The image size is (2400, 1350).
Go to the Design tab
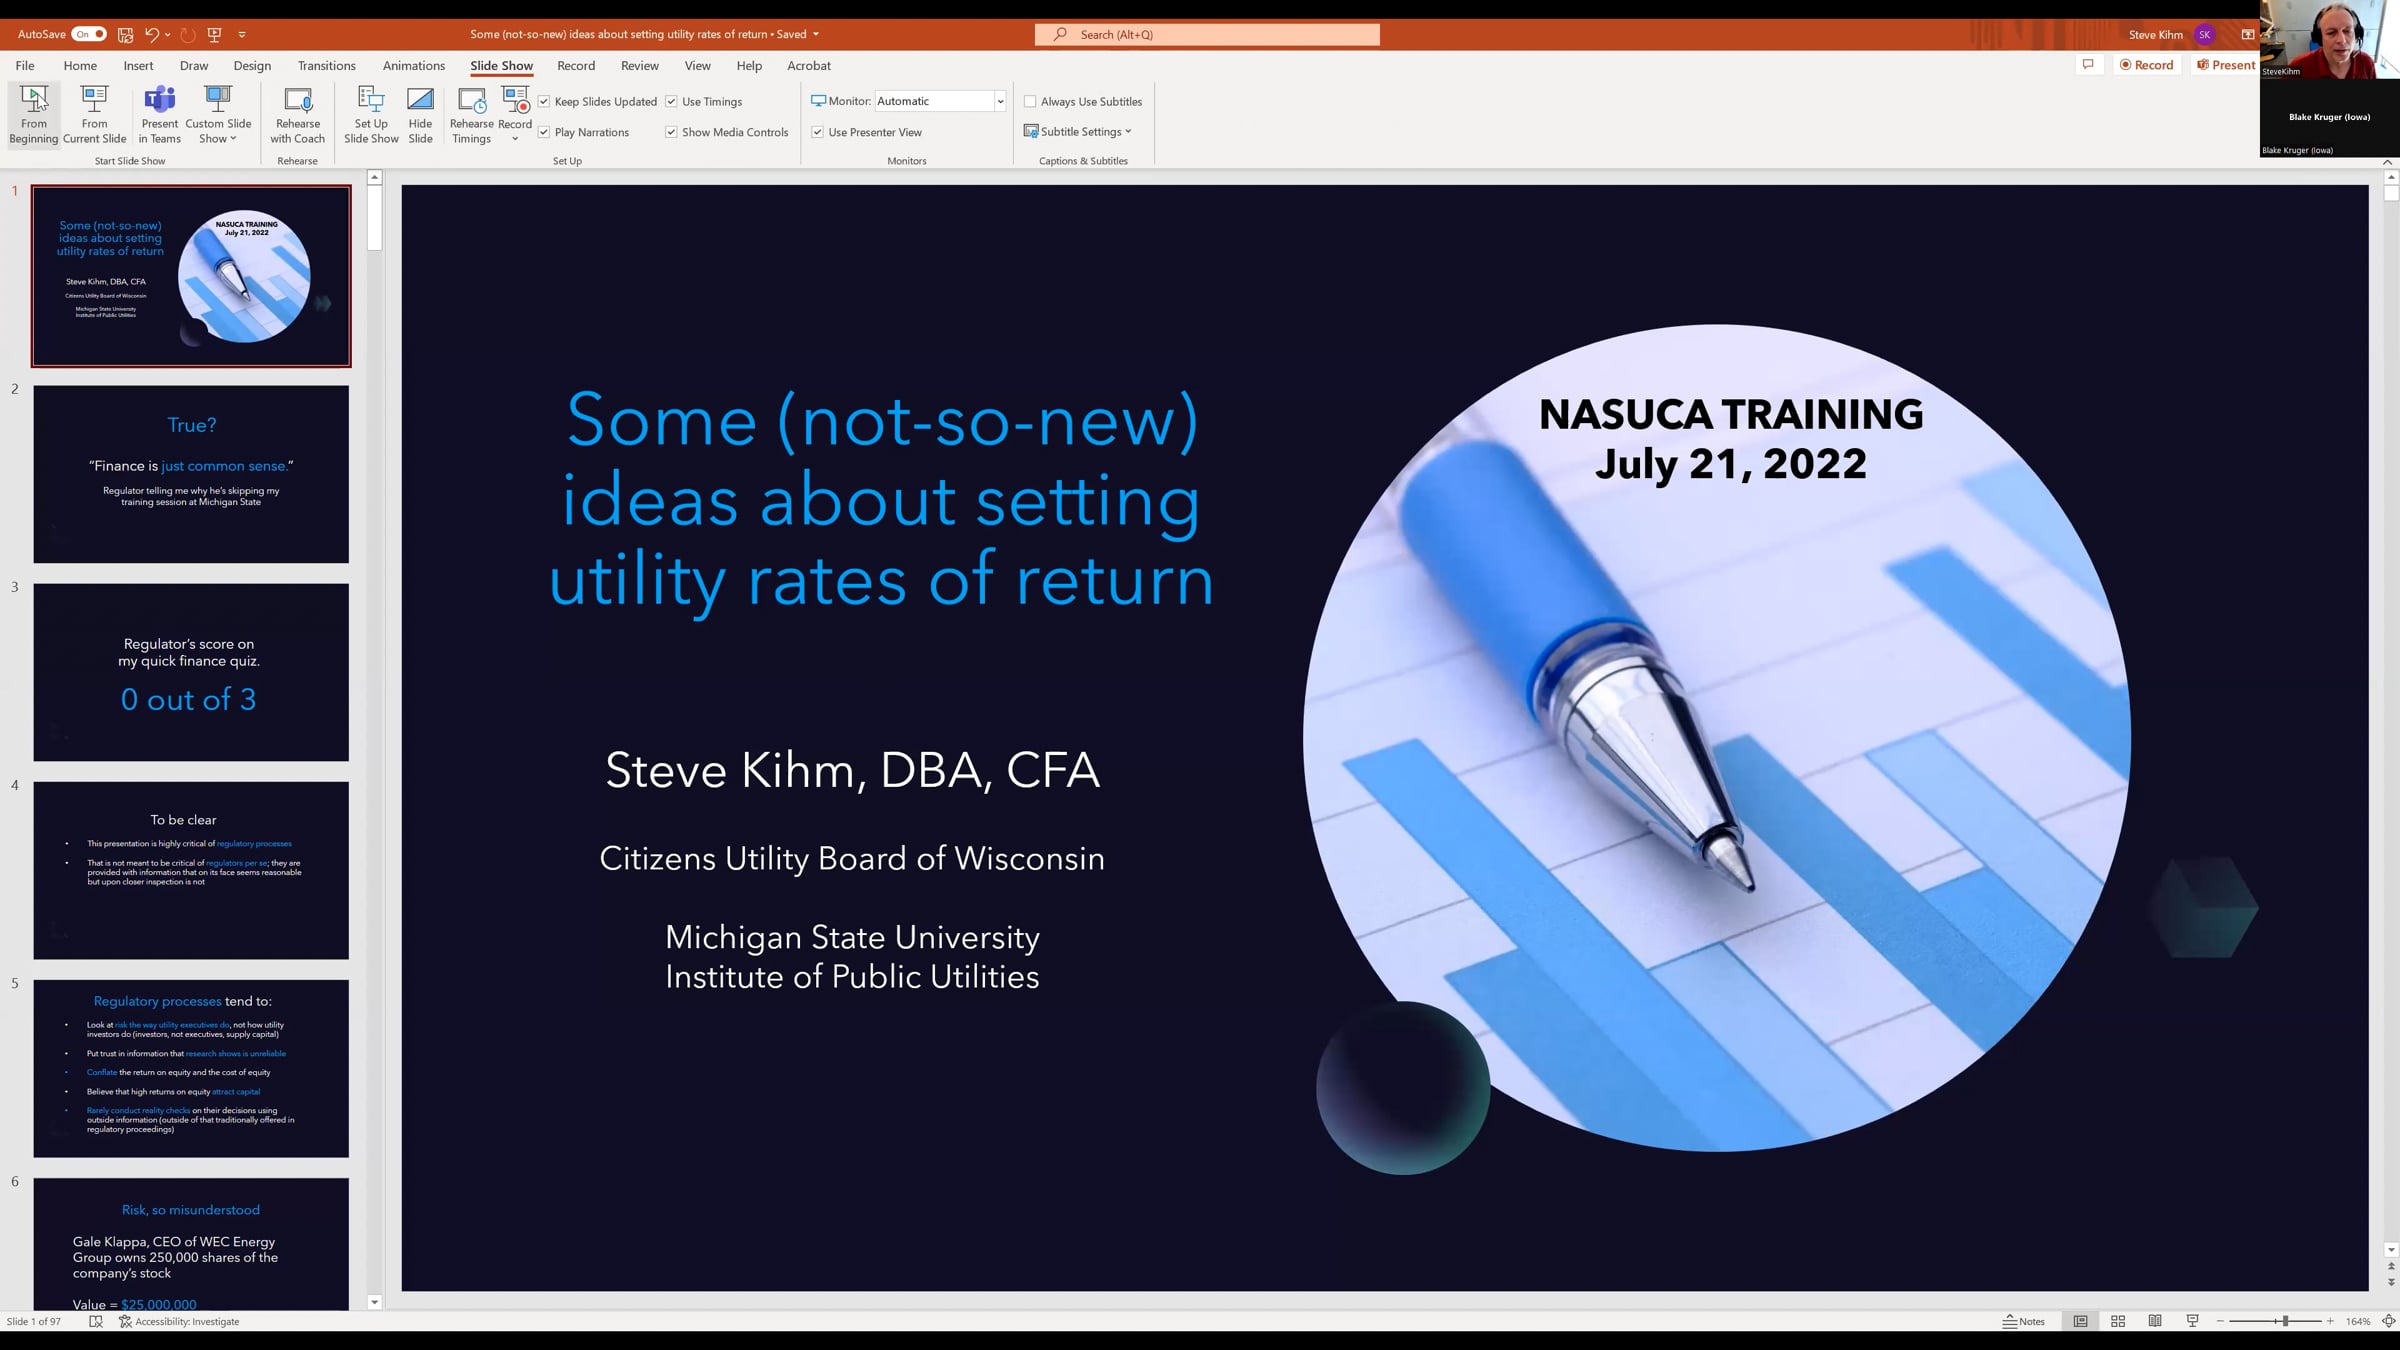pos(252,65)
